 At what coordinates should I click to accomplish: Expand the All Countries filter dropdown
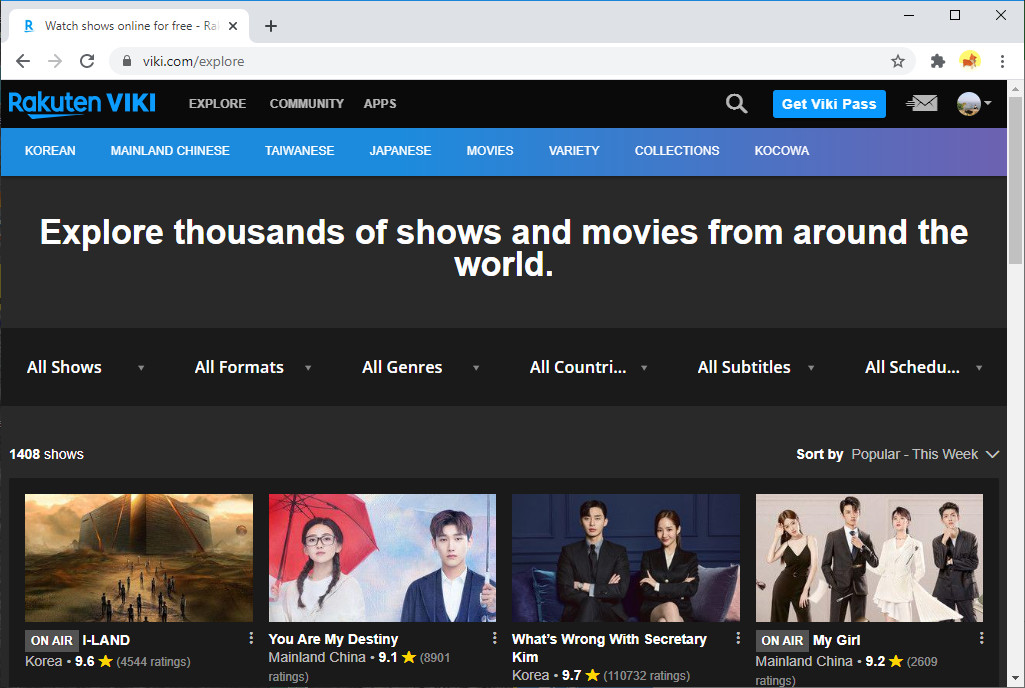(588, 368)
